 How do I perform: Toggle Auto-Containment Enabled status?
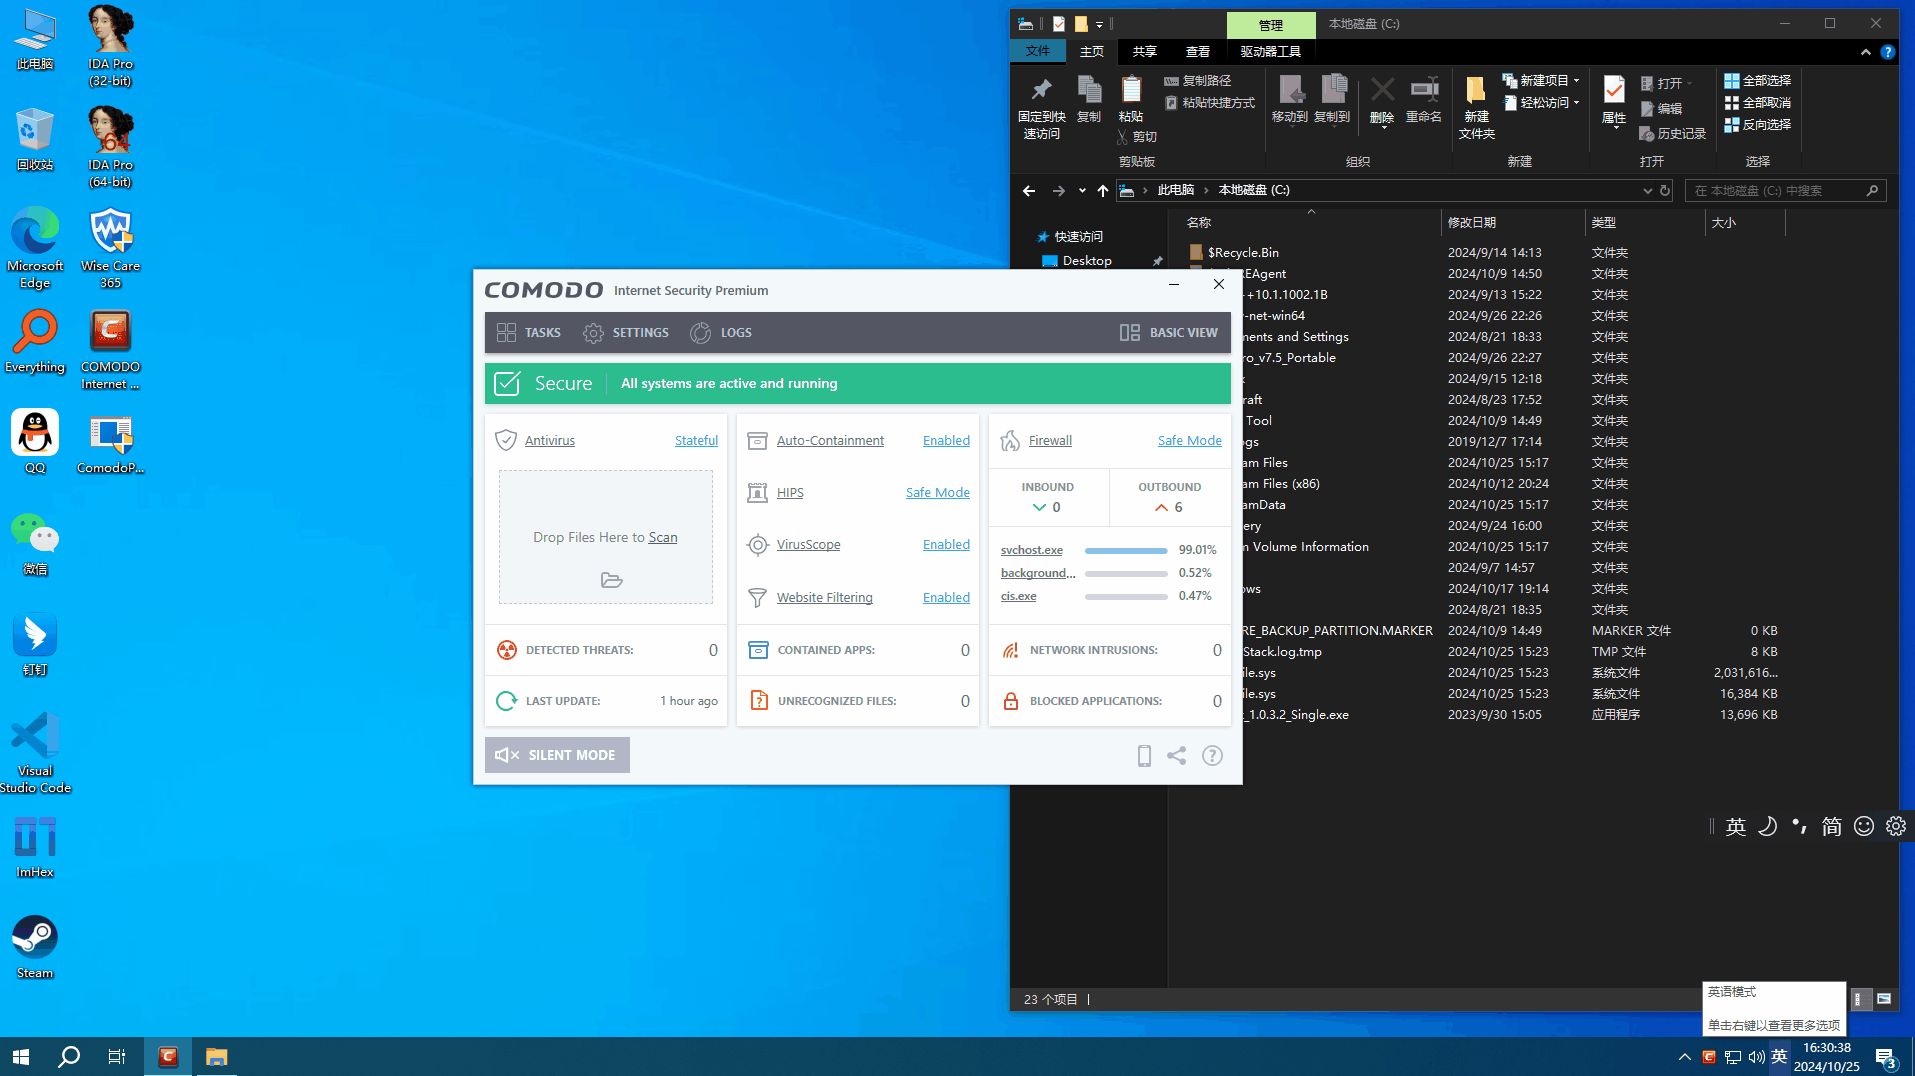click(945, 441)
